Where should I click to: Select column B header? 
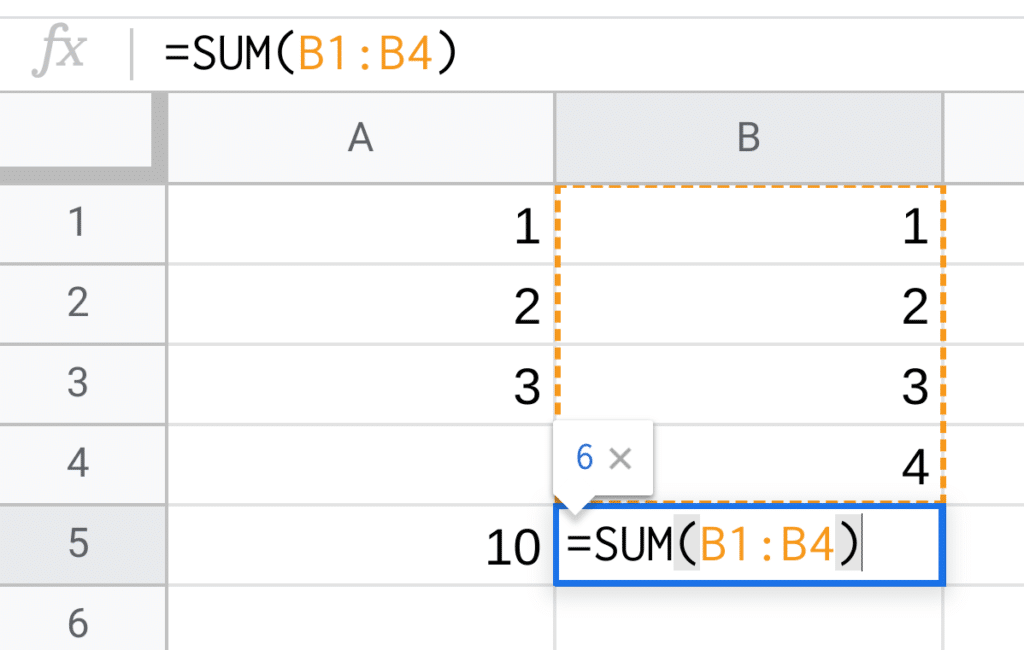coord(748,137)
